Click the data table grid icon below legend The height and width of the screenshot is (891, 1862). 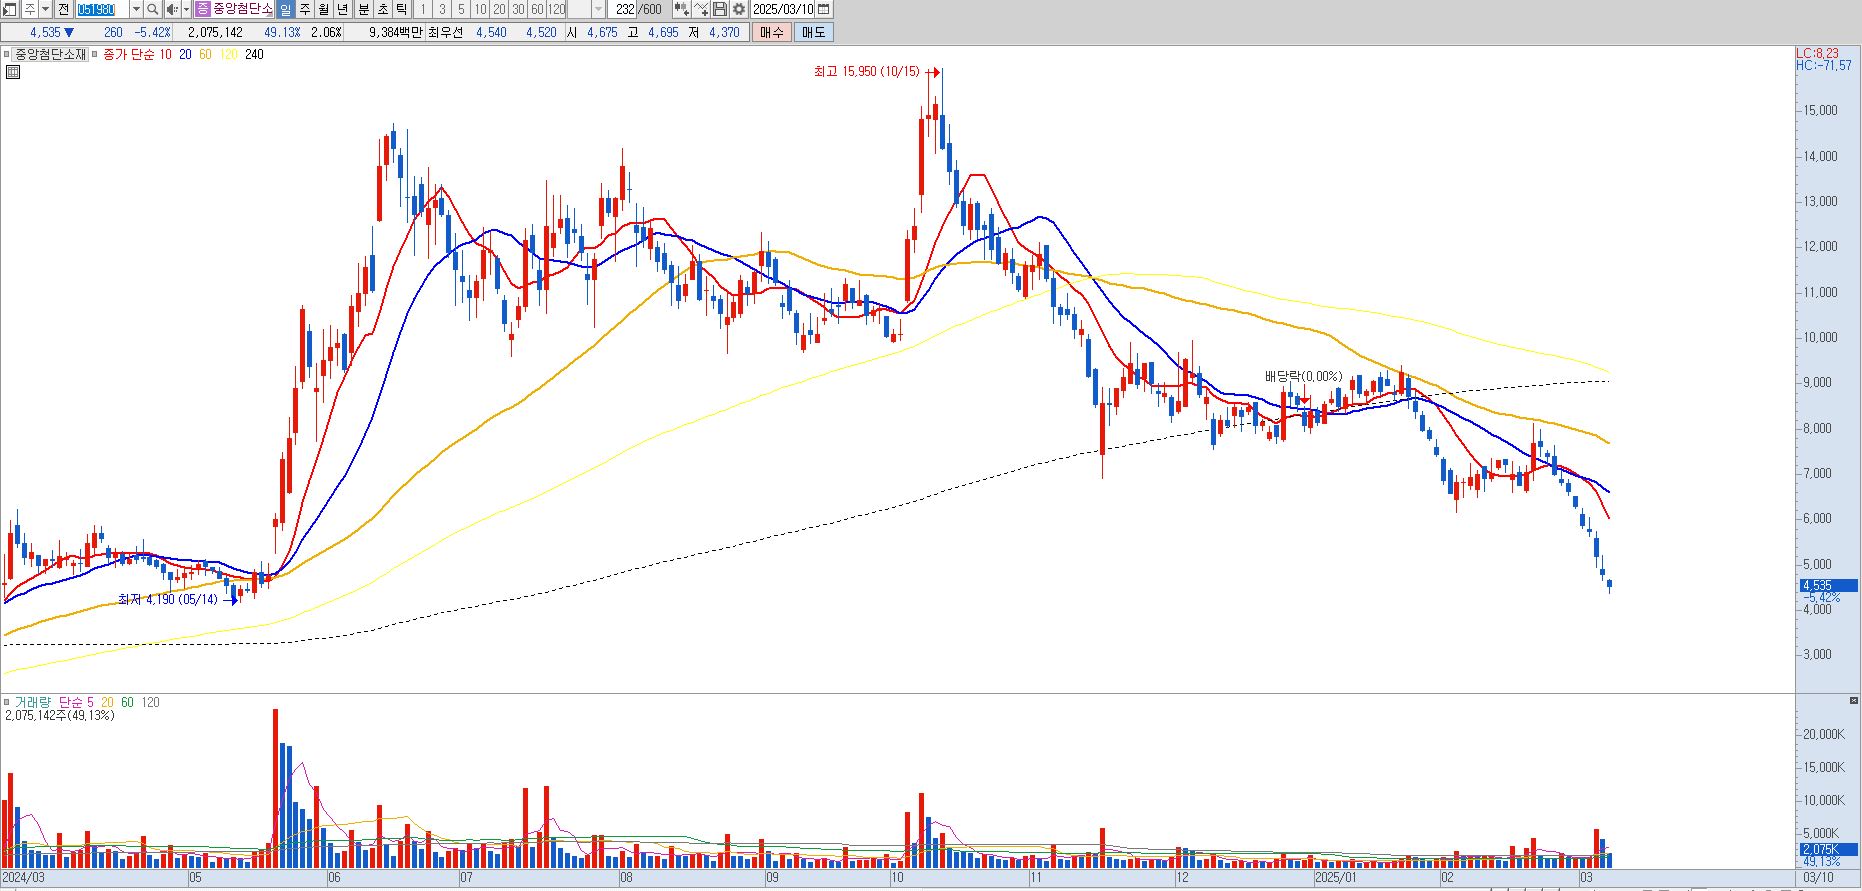click(x=13, y=72)
